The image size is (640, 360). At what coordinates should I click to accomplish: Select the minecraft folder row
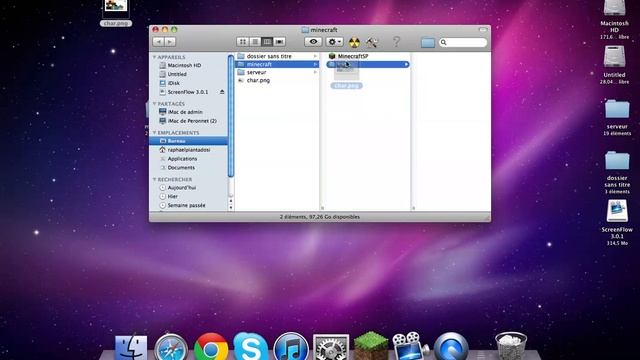tap(277, 64)
